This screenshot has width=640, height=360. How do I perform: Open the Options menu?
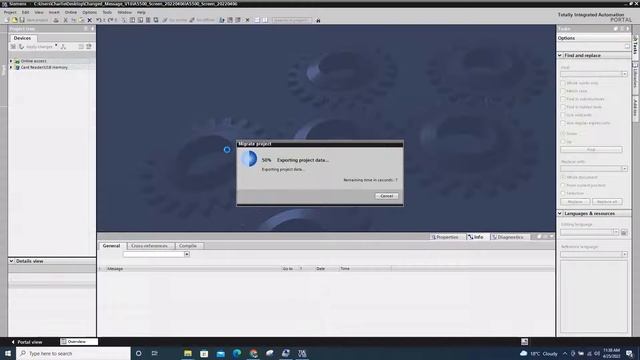tap(90, 12)
